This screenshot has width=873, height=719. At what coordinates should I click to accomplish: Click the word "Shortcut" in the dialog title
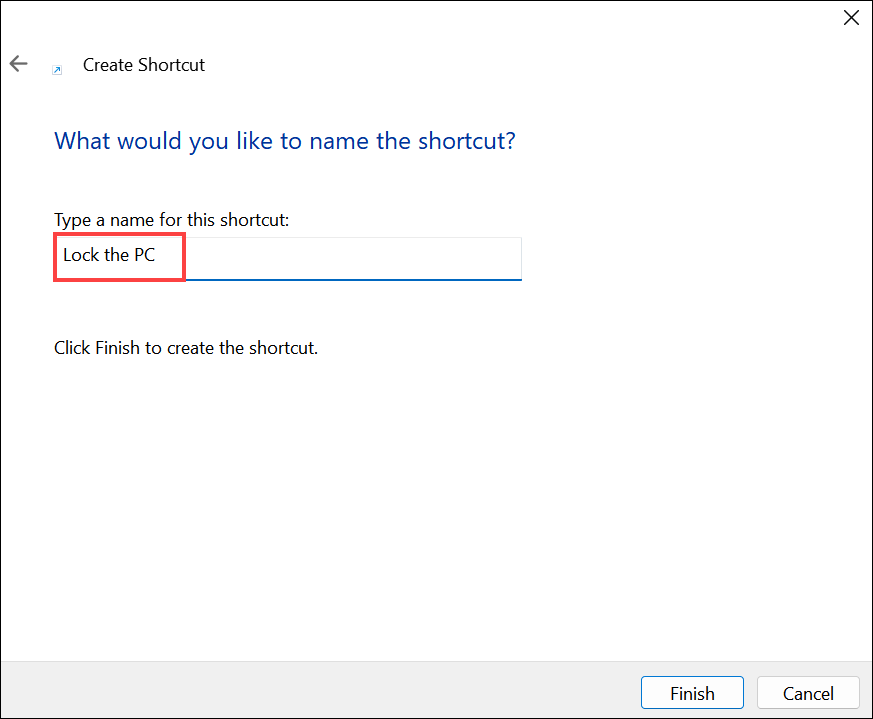[x=171, y=65]
